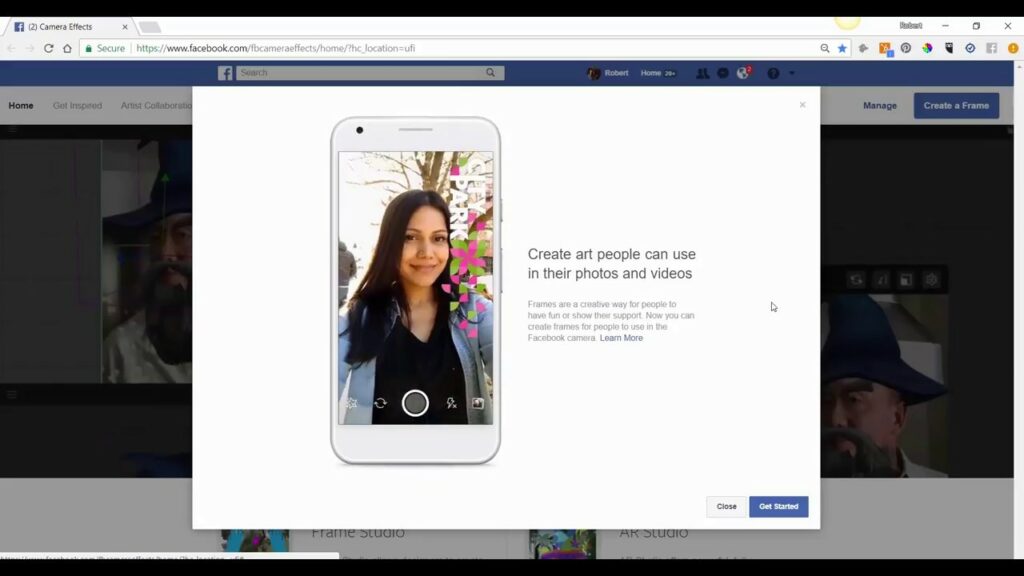The height and width of the screenshot is (576, 1024).
Task: Click the colorful color-wheel extension icon
Action: [x=927, y=48]
